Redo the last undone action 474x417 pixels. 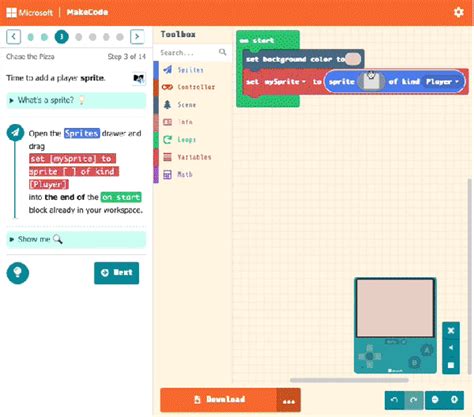(414, 400)
